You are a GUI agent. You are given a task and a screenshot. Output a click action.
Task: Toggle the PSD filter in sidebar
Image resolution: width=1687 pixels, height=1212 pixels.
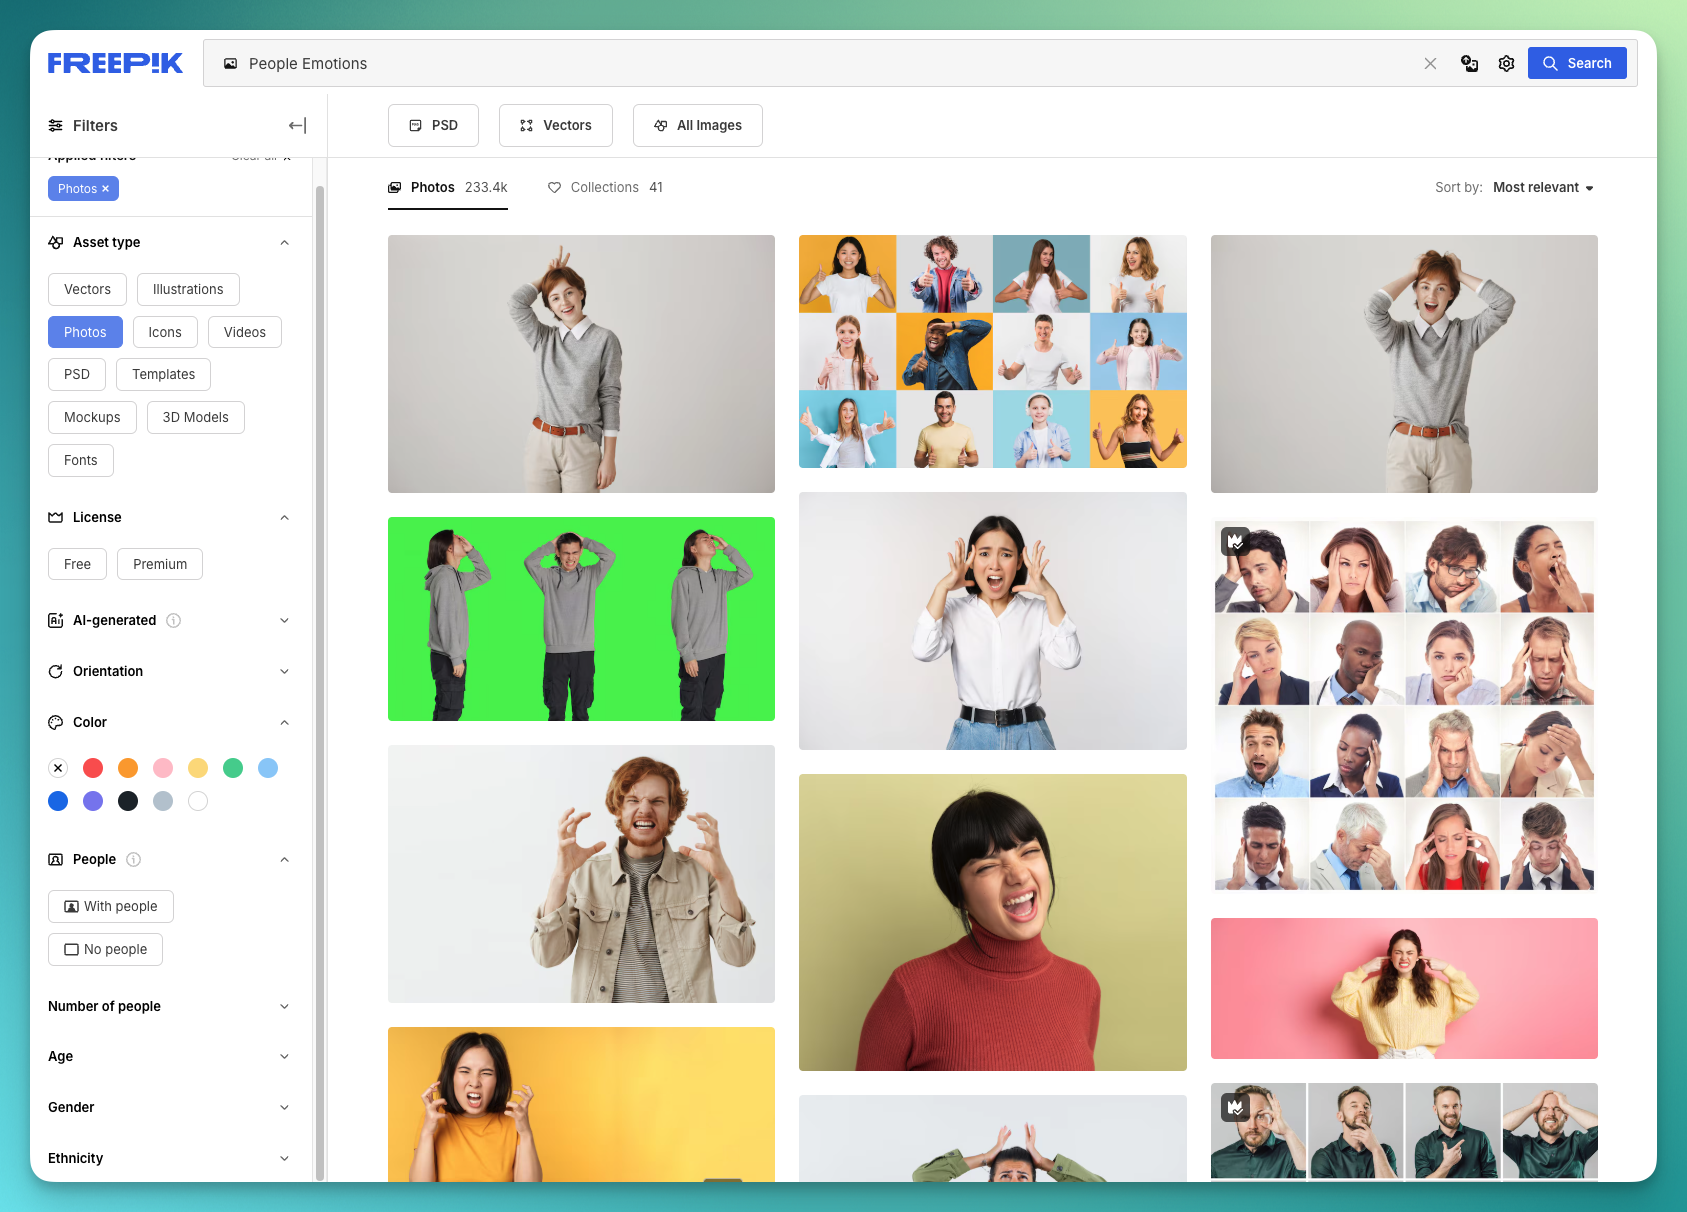point(77,374)
